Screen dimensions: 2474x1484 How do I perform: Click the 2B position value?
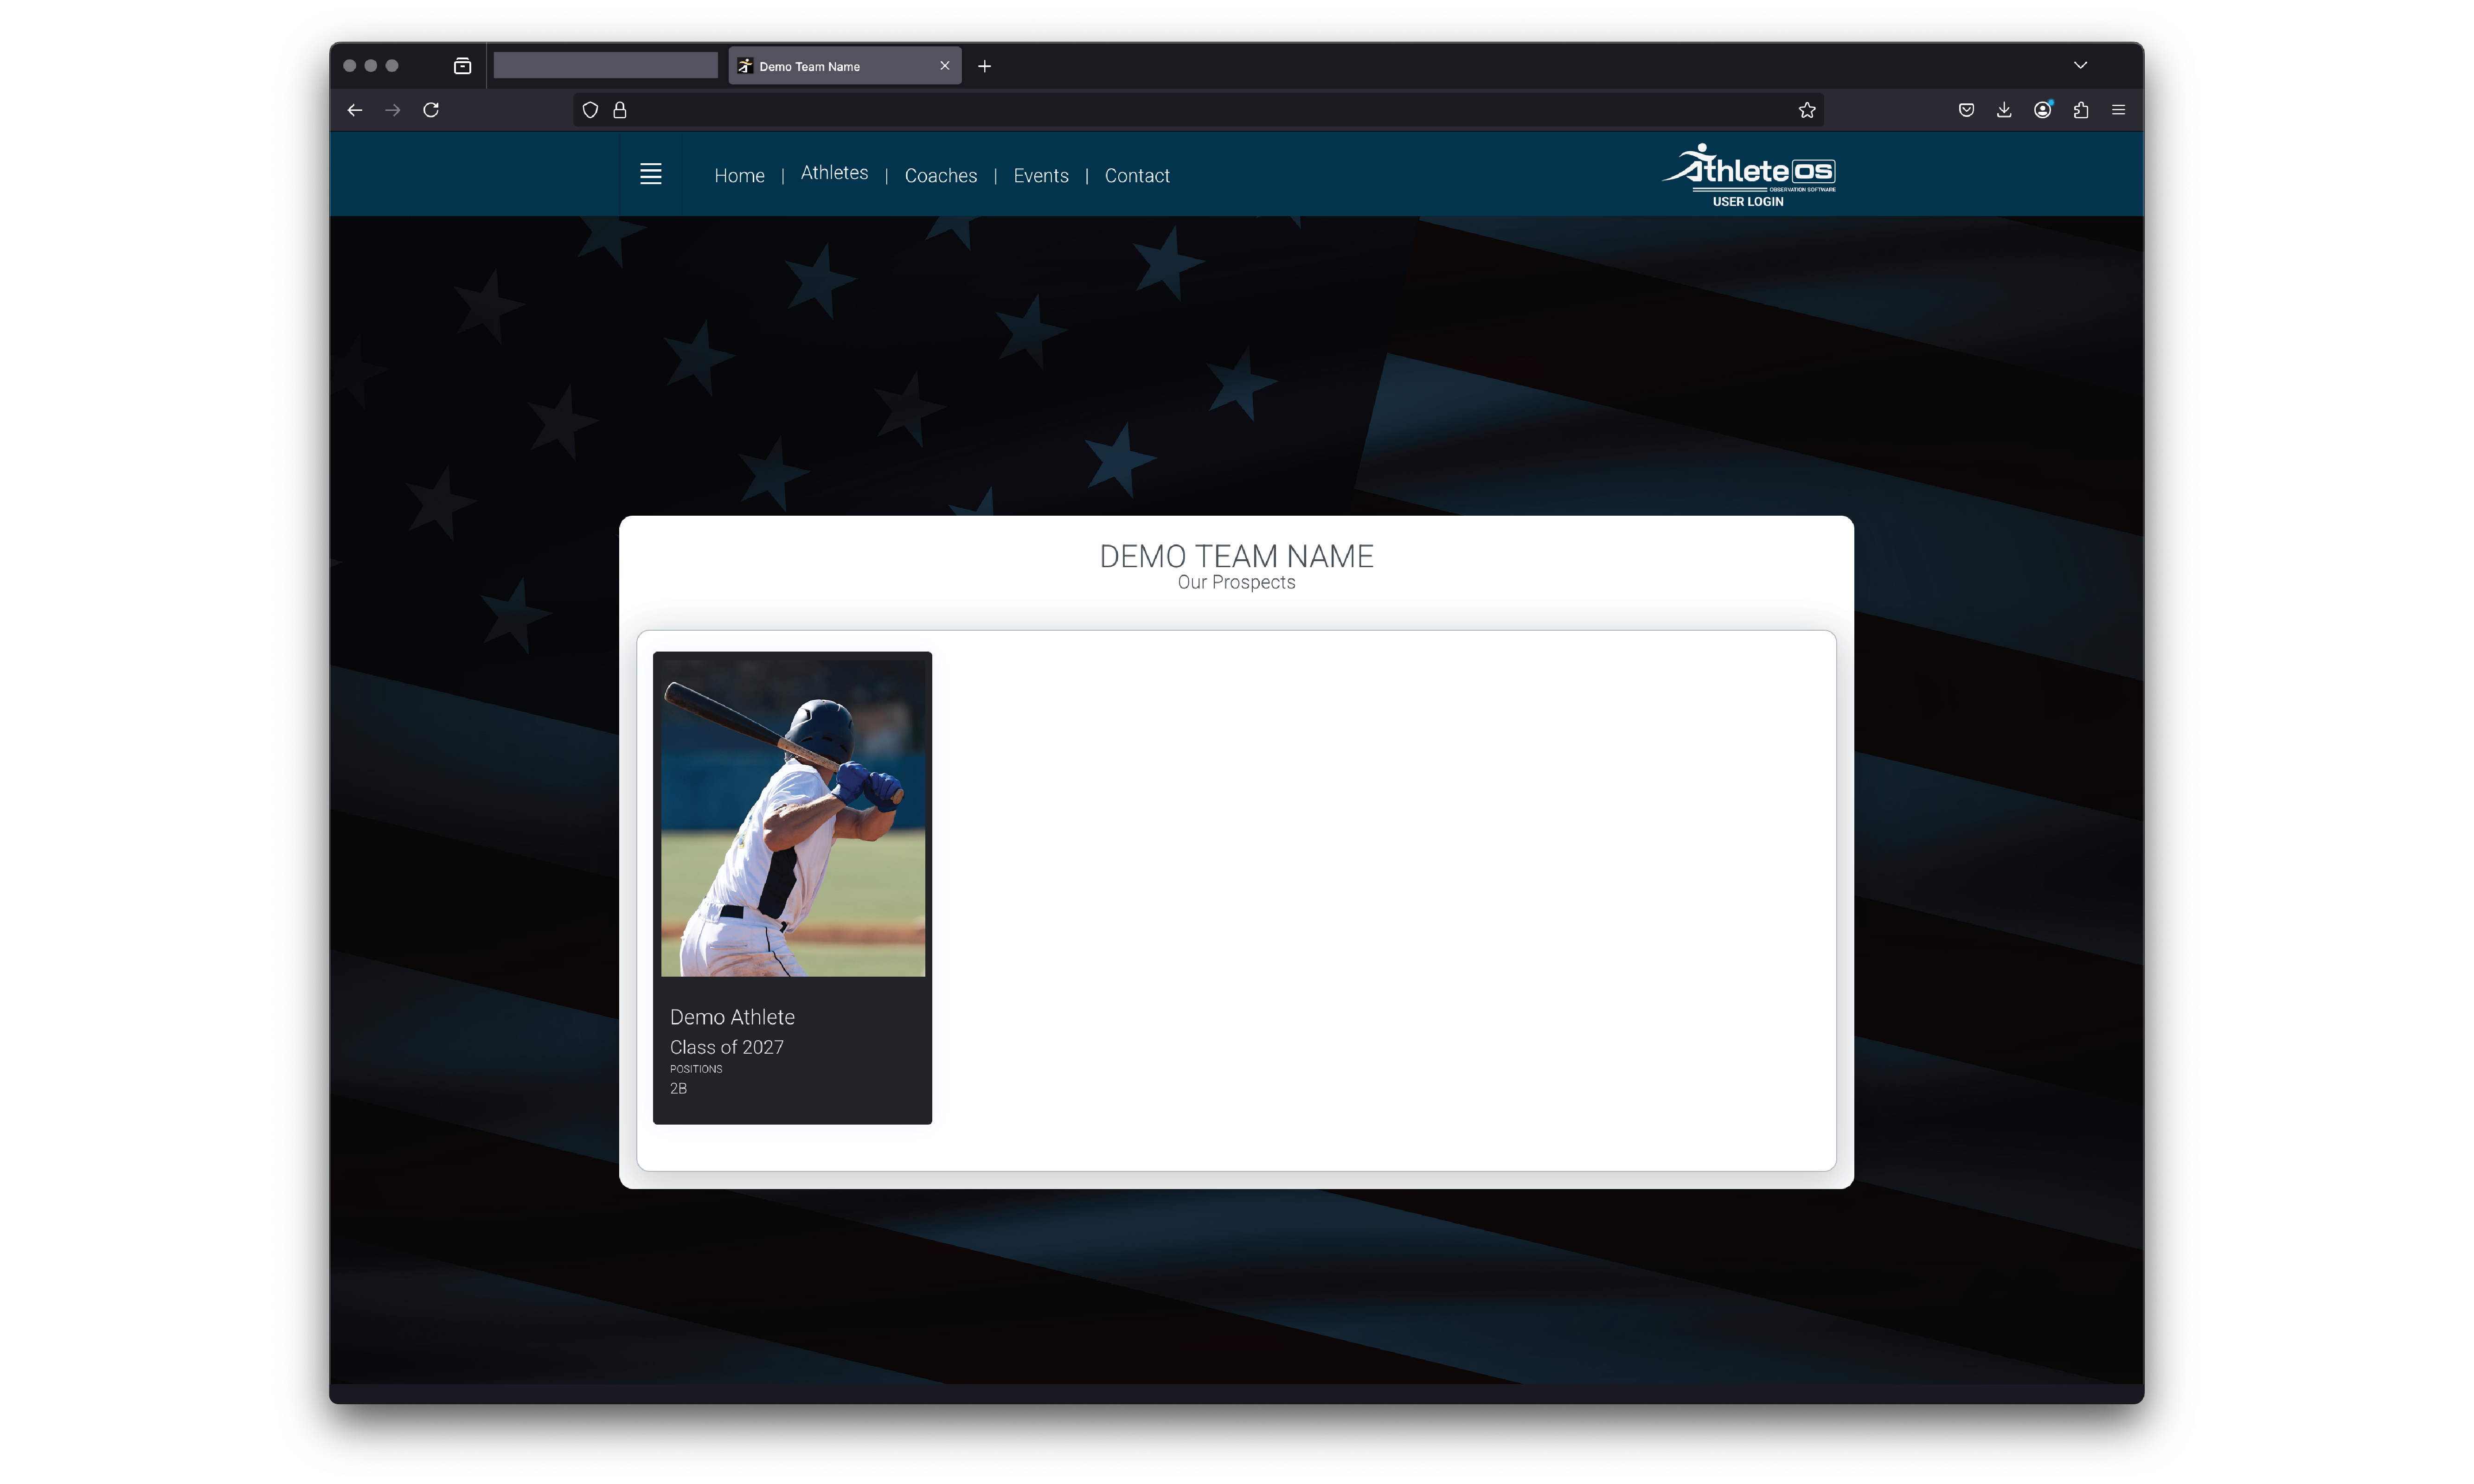point(678,1088)
